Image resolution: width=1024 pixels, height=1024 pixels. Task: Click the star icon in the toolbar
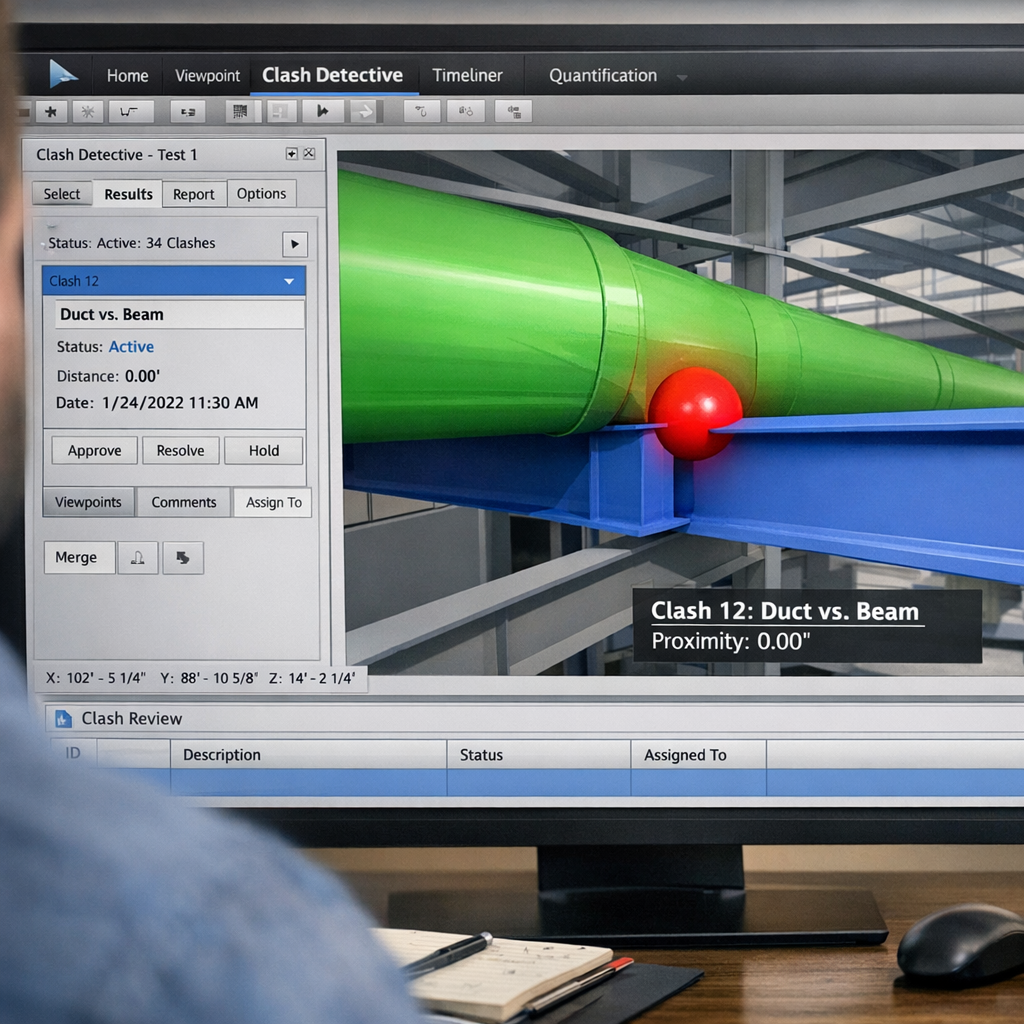(51, 112)
